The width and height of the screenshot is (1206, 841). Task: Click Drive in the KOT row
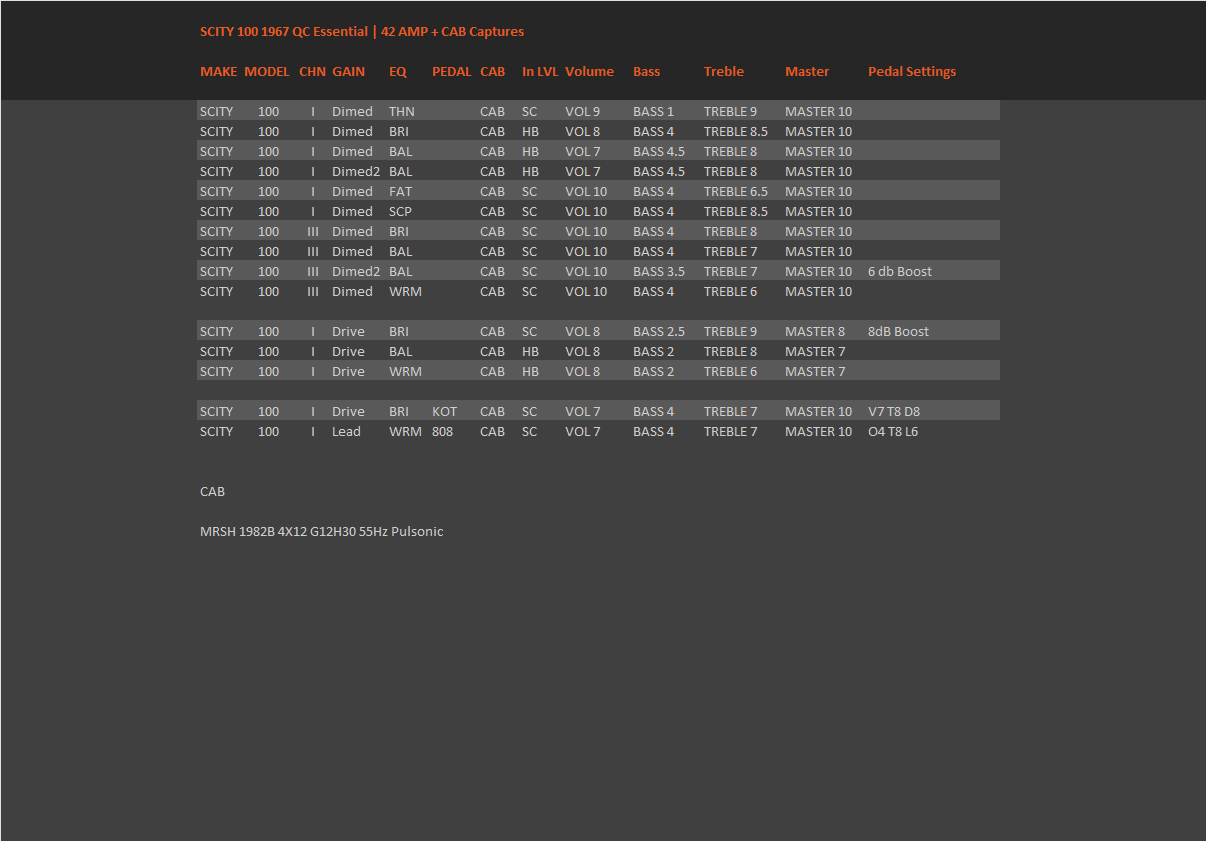click(x=348, y=411)
